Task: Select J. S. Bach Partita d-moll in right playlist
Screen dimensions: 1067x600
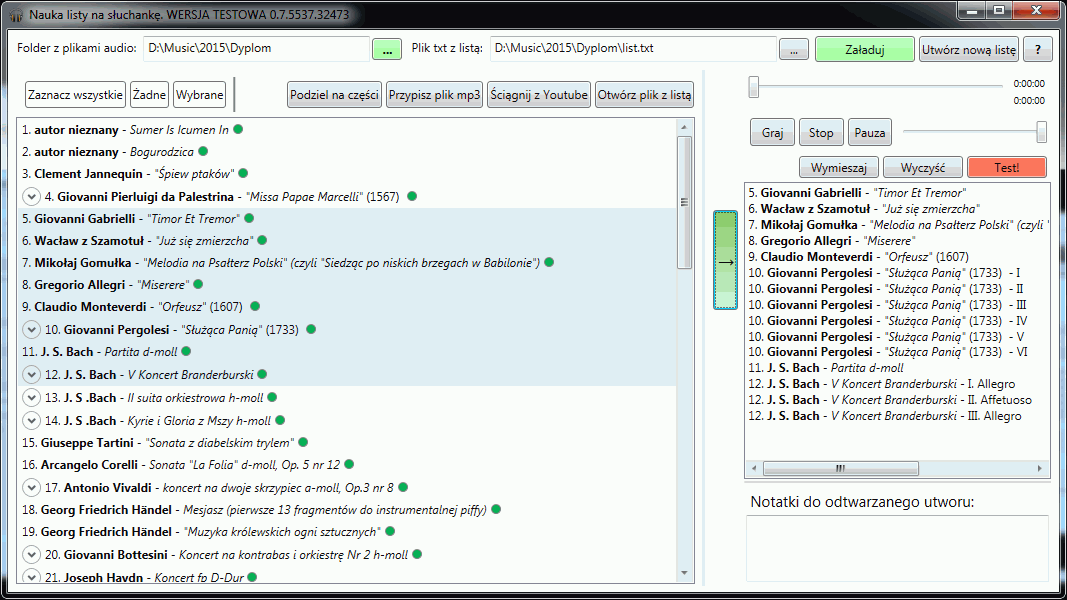Action: pyautogui.click(x=825, y=368)
